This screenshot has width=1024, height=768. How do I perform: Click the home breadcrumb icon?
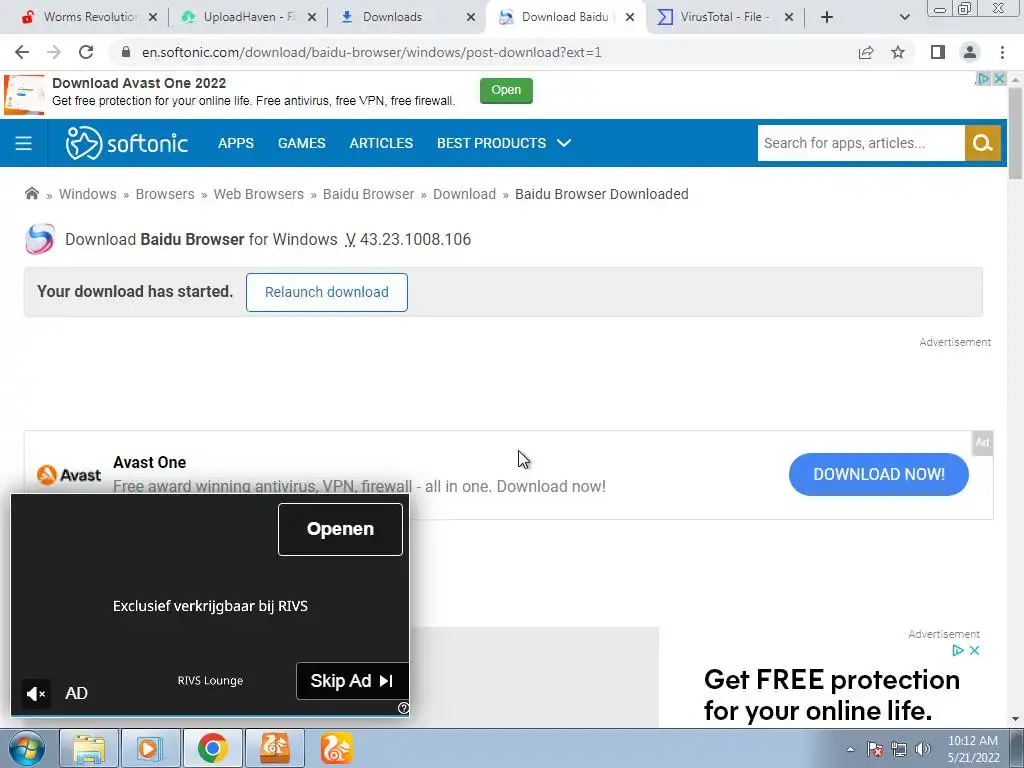pyautogui.click(x=31, y=193)
